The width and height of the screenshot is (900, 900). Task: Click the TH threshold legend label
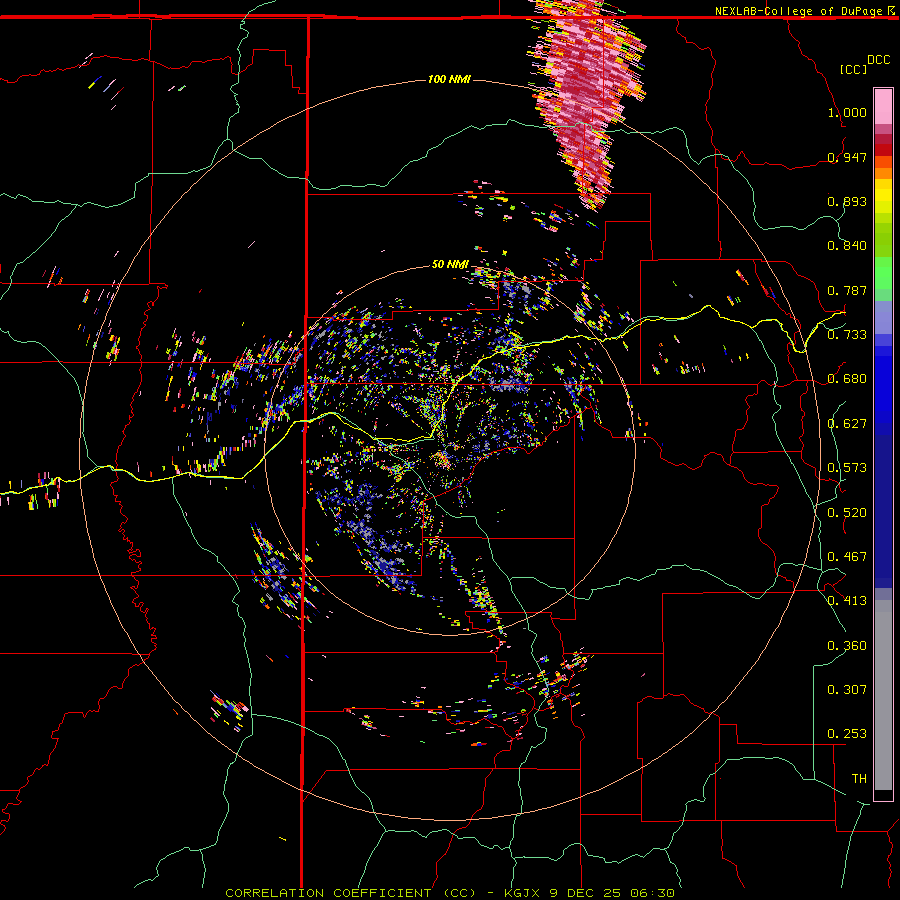click(859, 779)
